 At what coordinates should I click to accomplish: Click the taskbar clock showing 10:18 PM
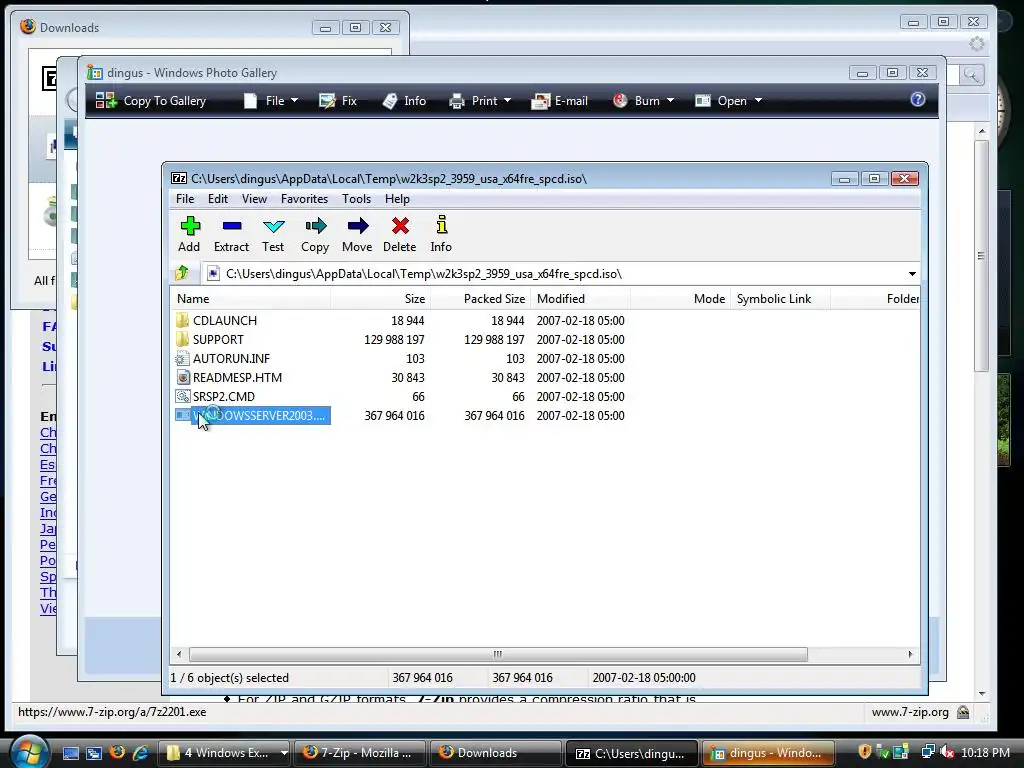pos(985,752)
